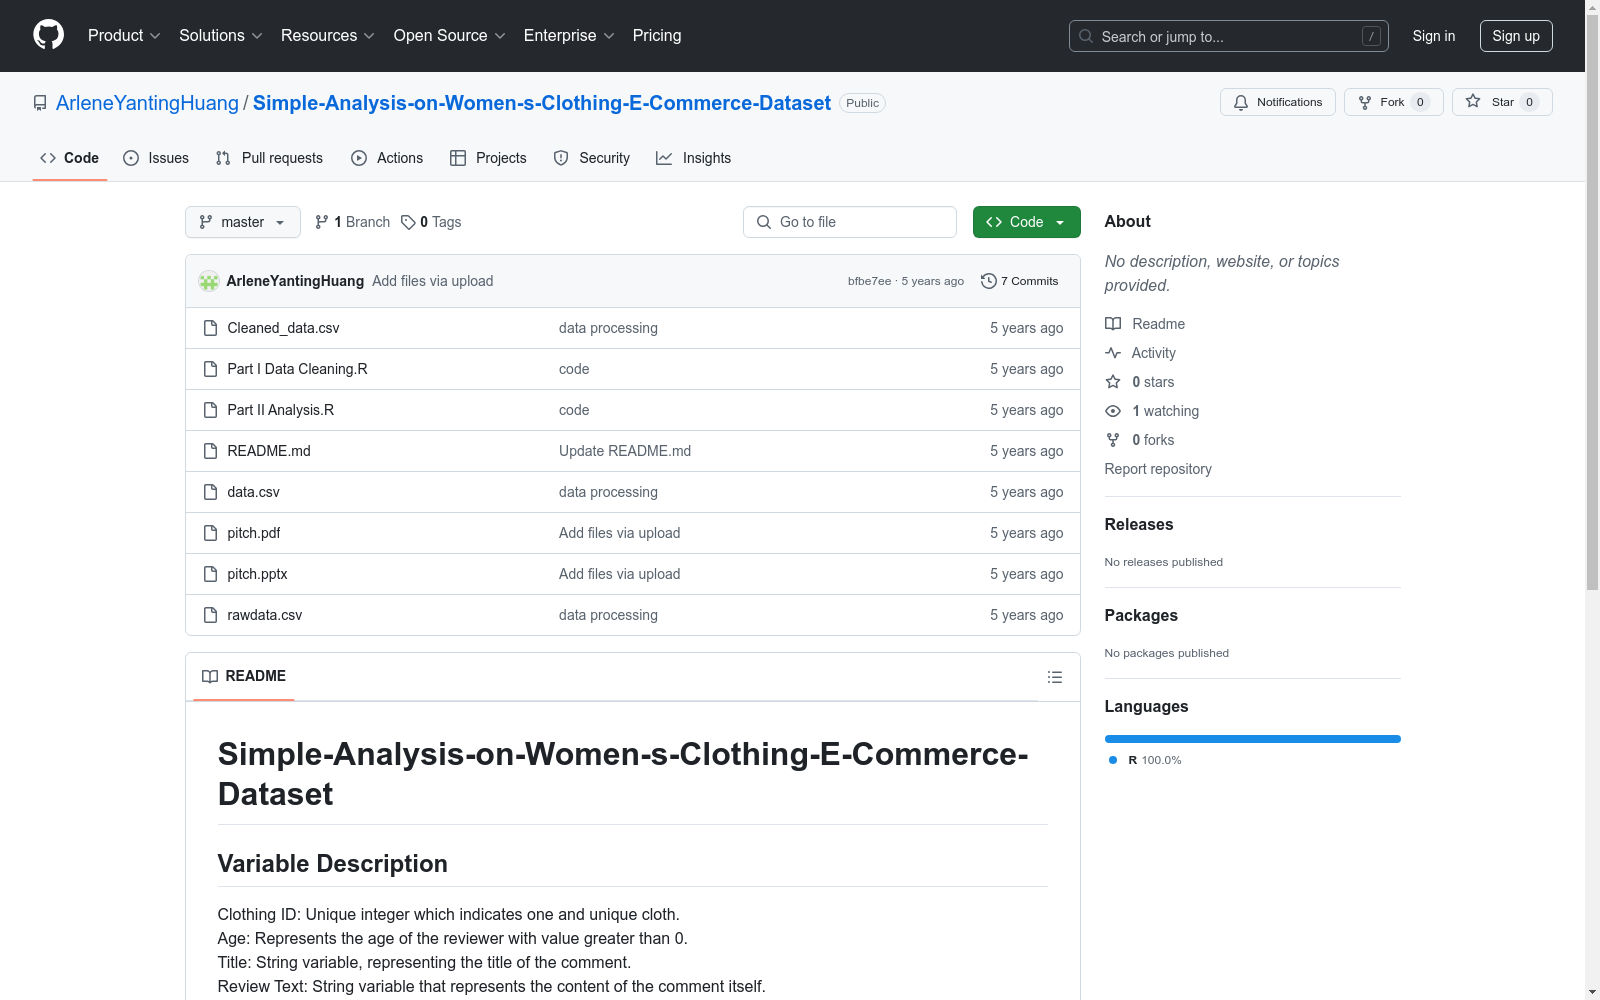Open the Packages heading link
The width and height of the screenshot is (1600, 1000).
point(1141,615)
